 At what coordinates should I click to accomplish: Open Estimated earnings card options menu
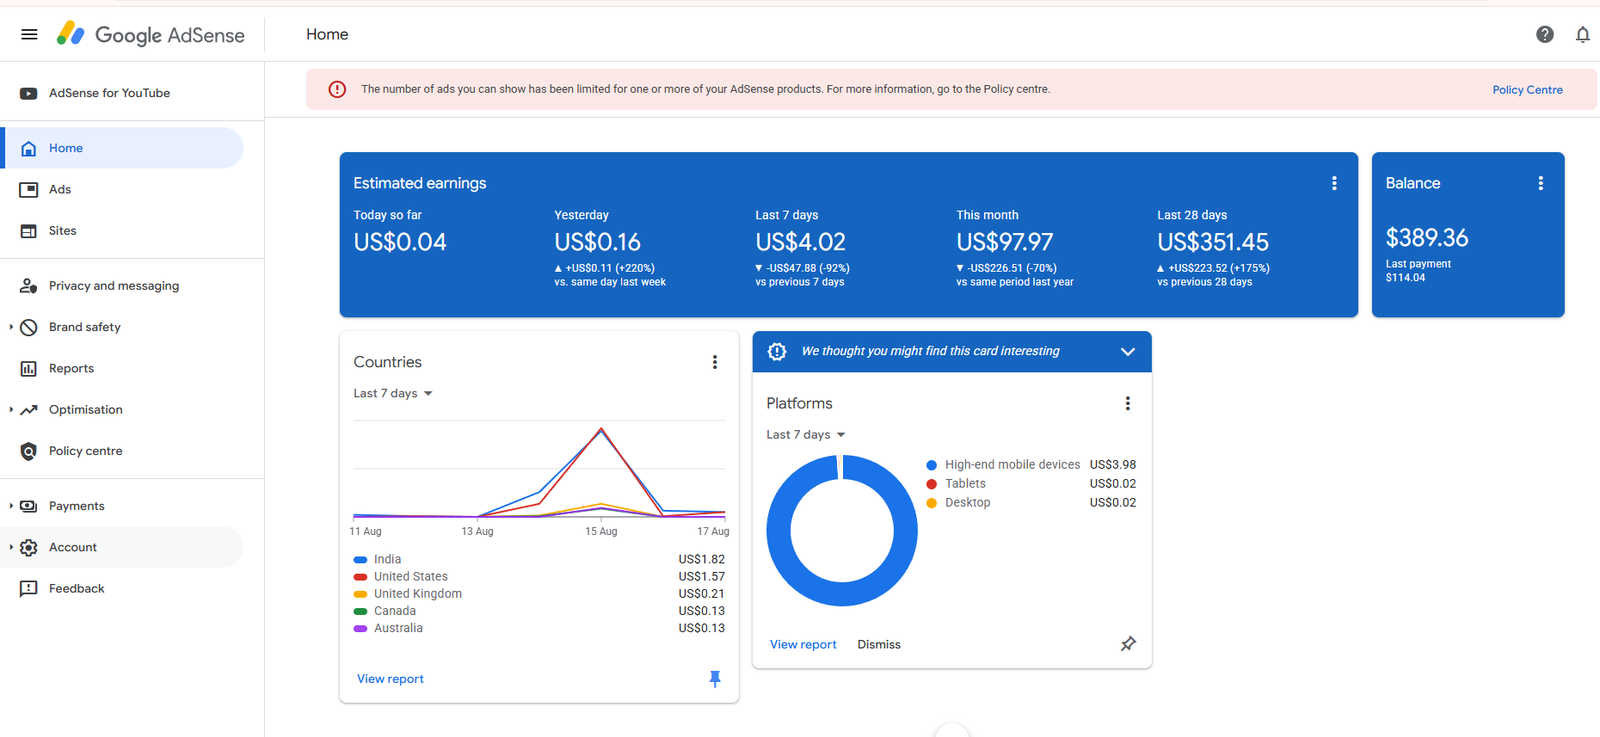(1334, 183)
